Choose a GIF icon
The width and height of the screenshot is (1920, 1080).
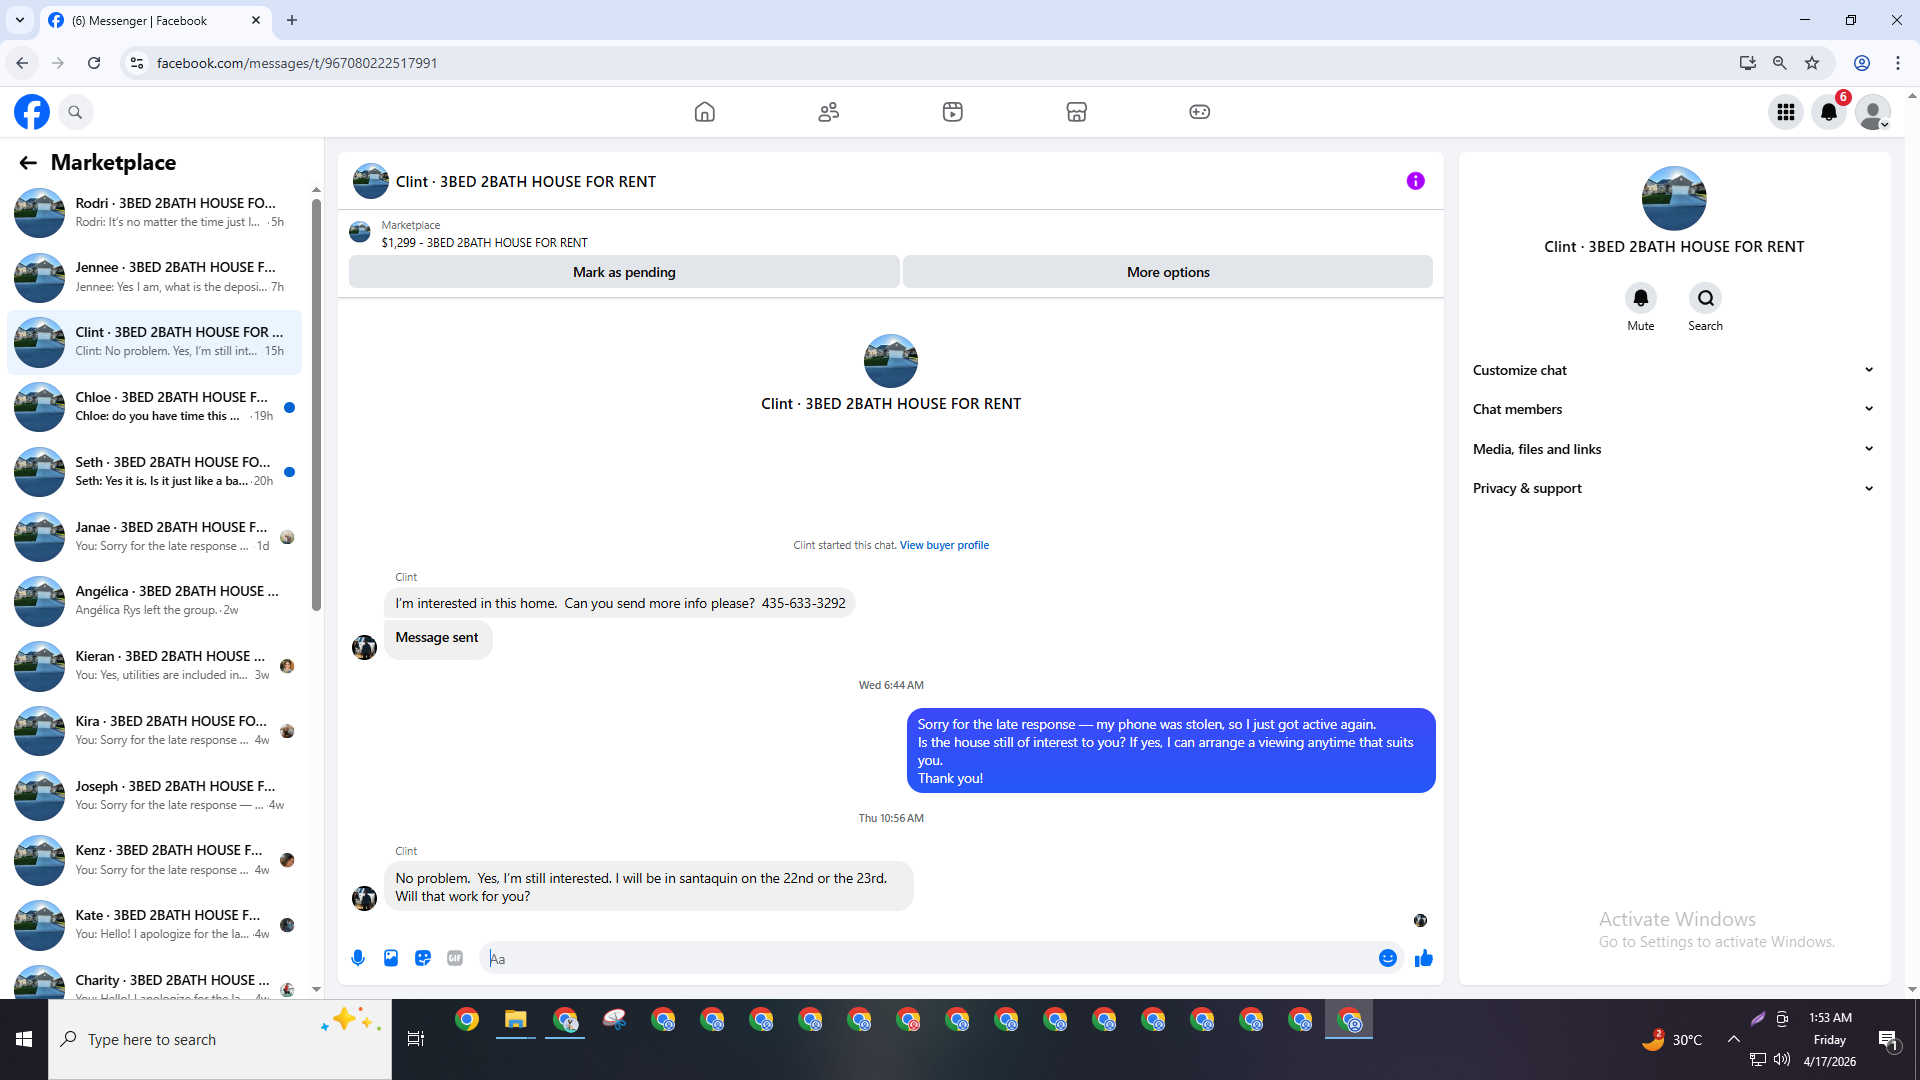point(455,958)
